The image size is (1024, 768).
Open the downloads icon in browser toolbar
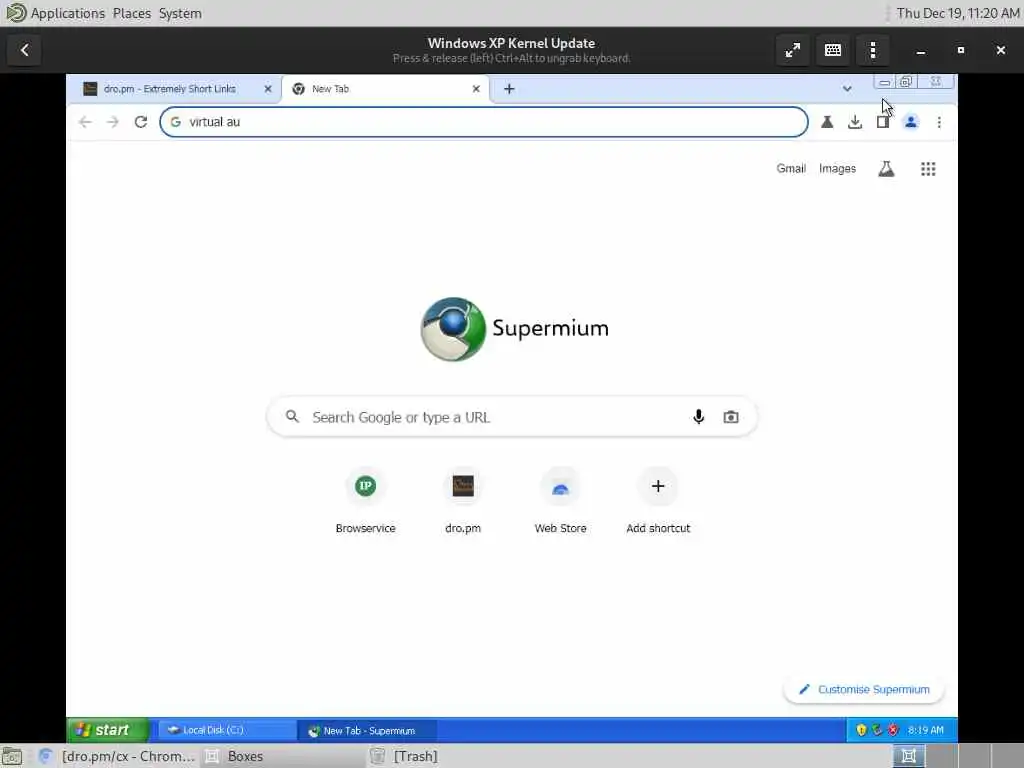(855, 122)
